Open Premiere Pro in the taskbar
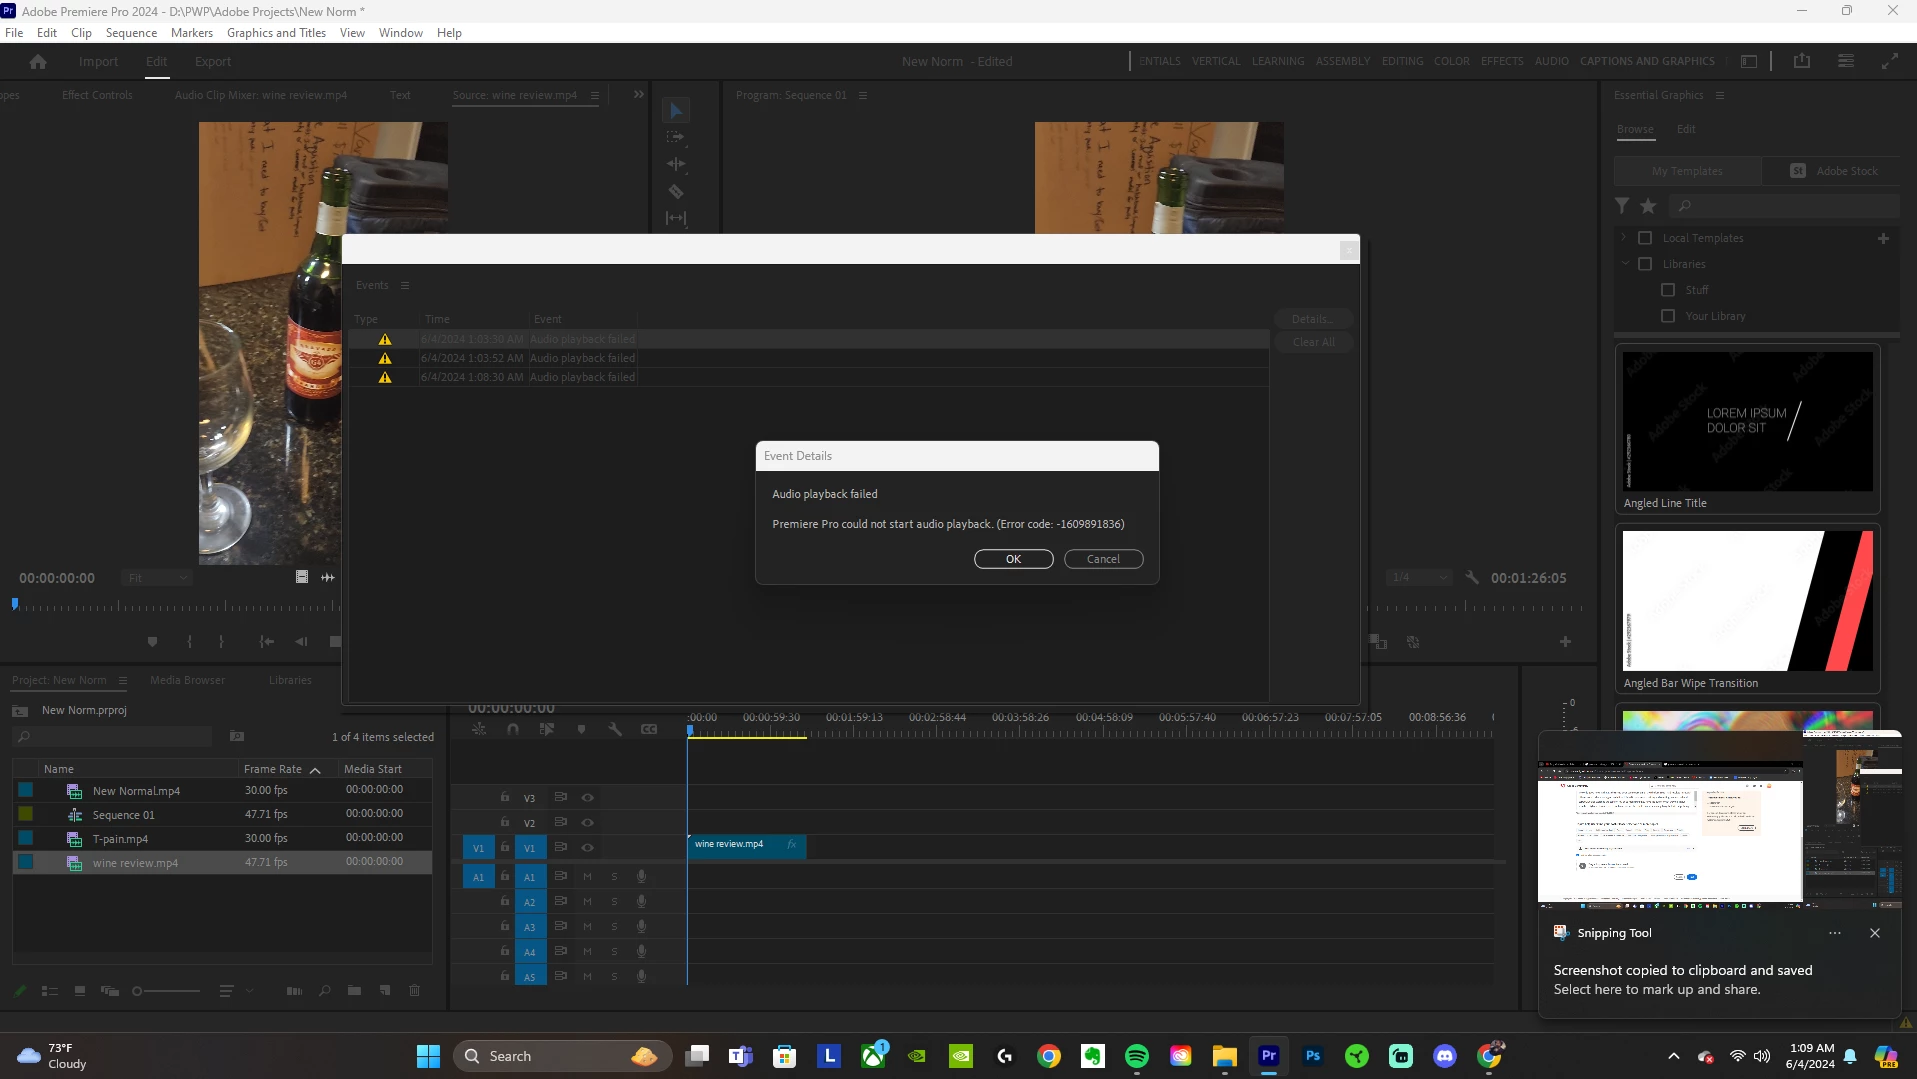 point(1269,1056)
